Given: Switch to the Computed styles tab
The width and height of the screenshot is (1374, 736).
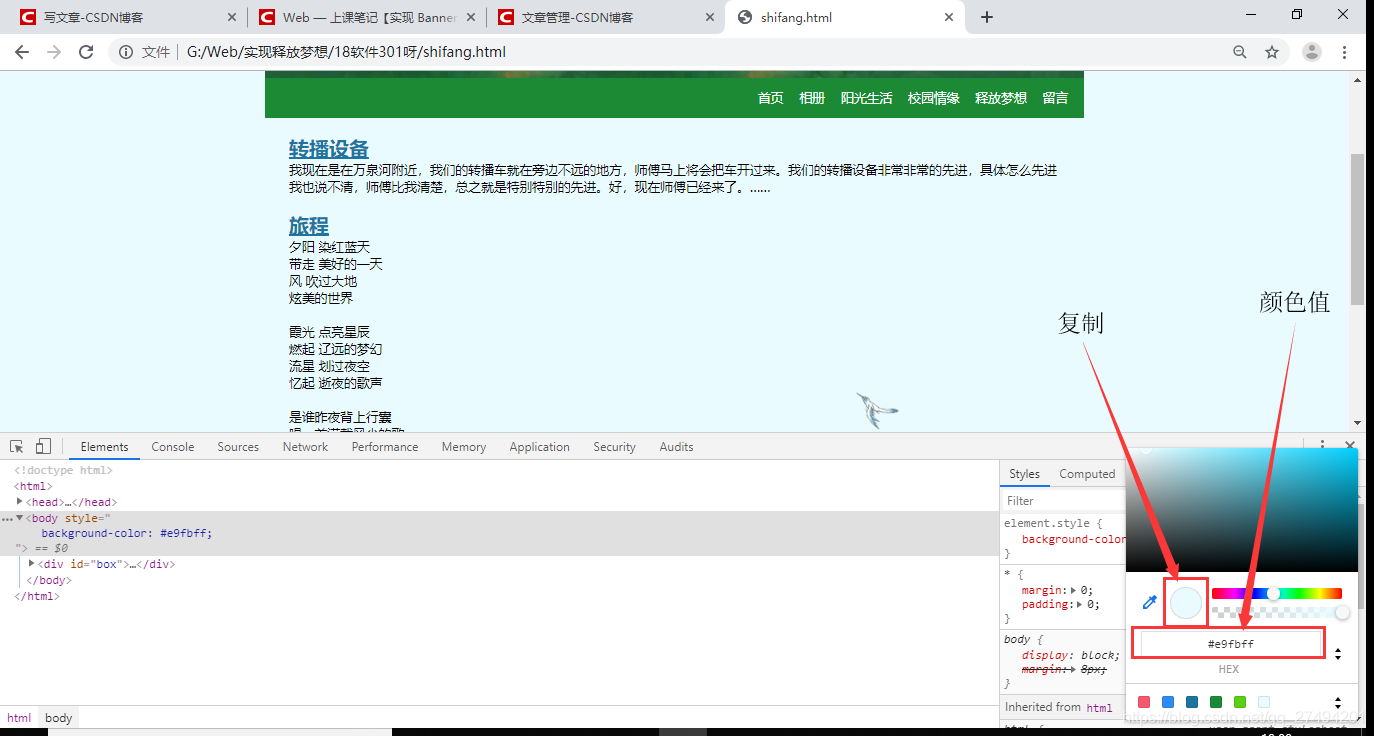Looking at the screenshot, I should [1087, 474].
